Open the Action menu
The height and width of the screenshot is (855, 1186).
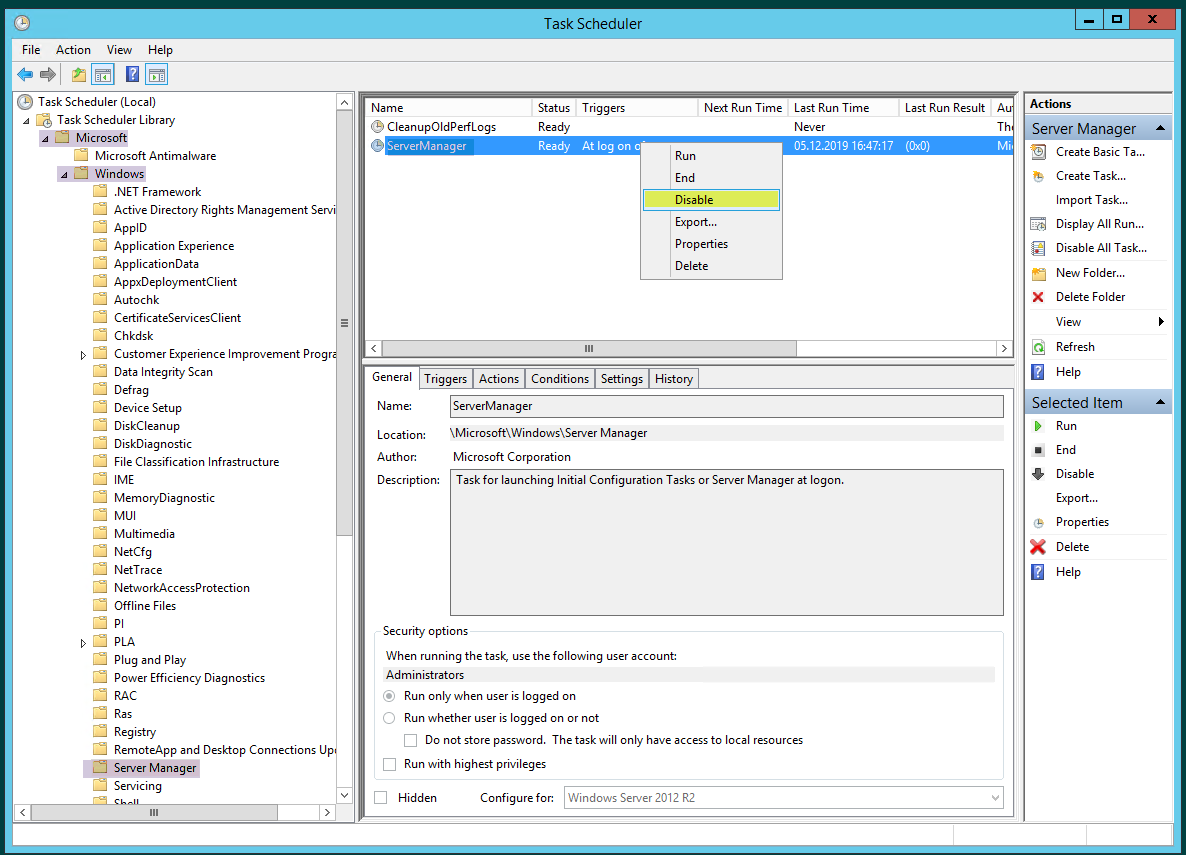pos(73,49)
